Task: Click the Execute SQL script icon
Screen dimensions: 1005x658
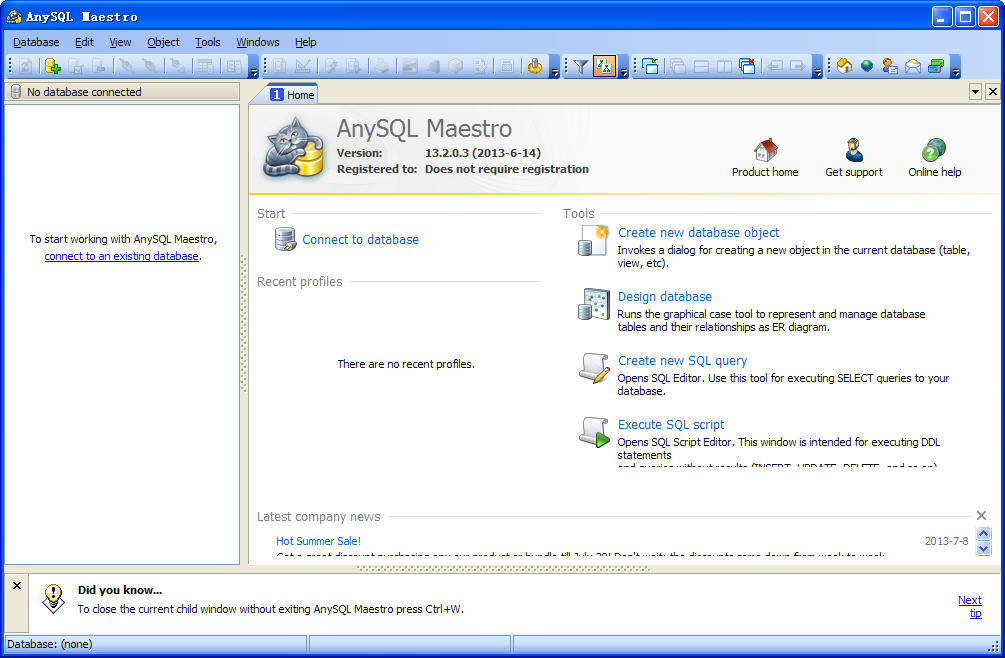Action: 593,431
